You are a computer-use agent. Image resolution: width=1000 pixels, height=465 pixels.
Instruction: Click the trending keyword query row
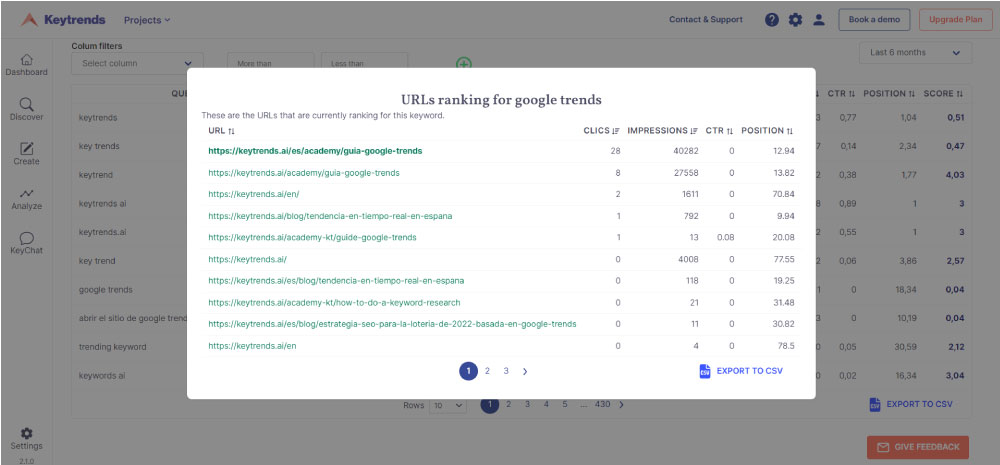point(112,347)
